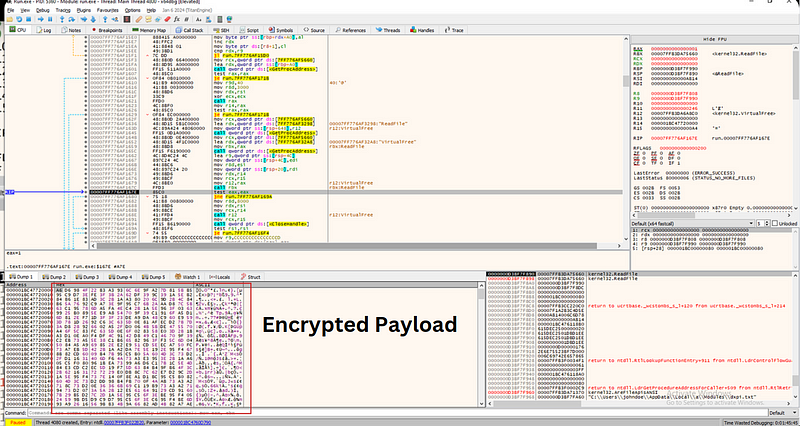Open the Calls icon next to Strings

[x=208, y=19]
